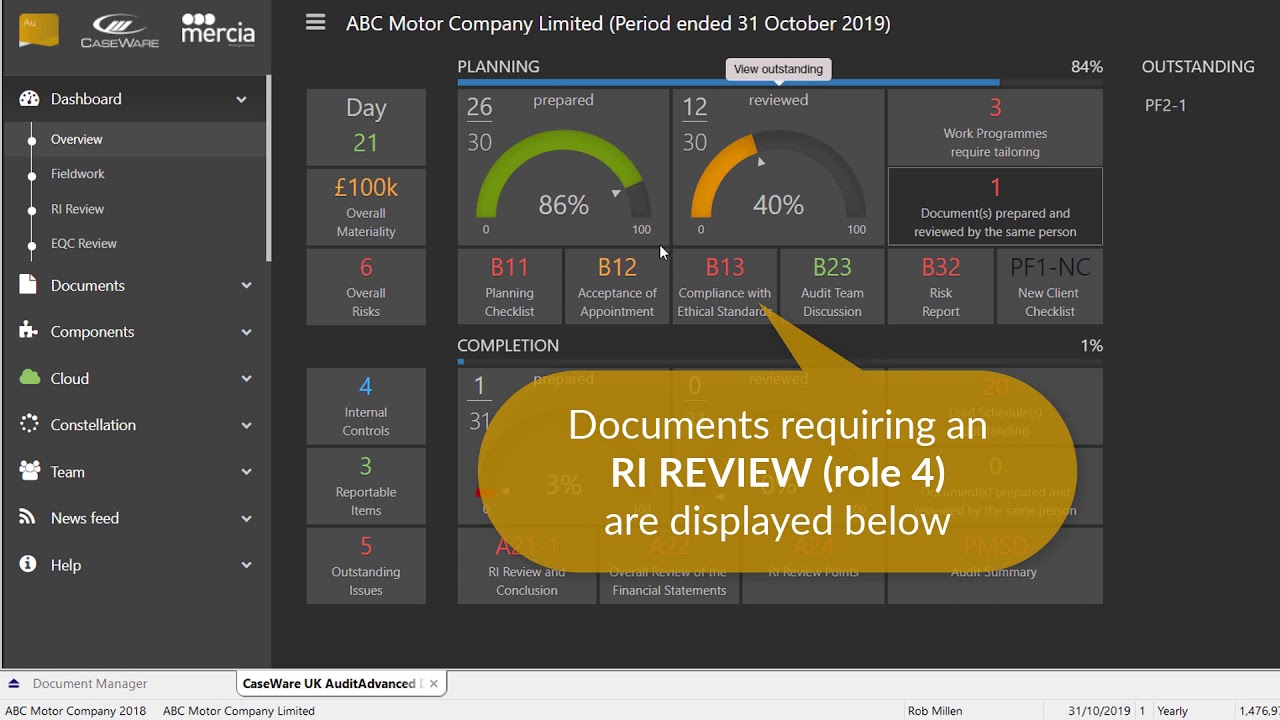
Task: Click the Cloud icon in sidebar
Action: (30, 378)
